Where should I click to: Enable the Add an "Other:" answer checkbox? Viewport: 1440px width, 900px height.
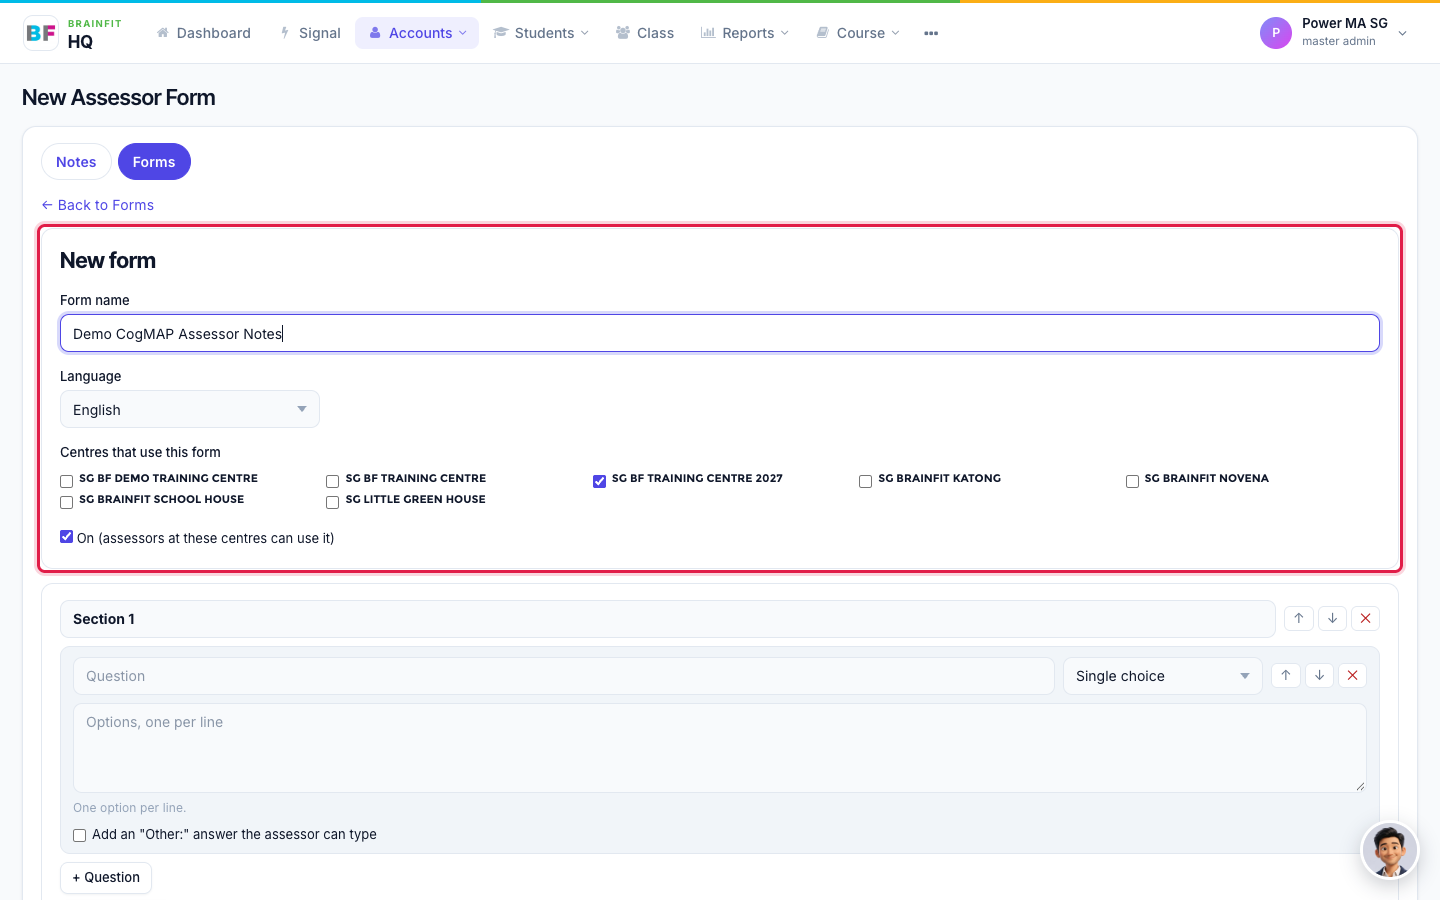[80, 835]
